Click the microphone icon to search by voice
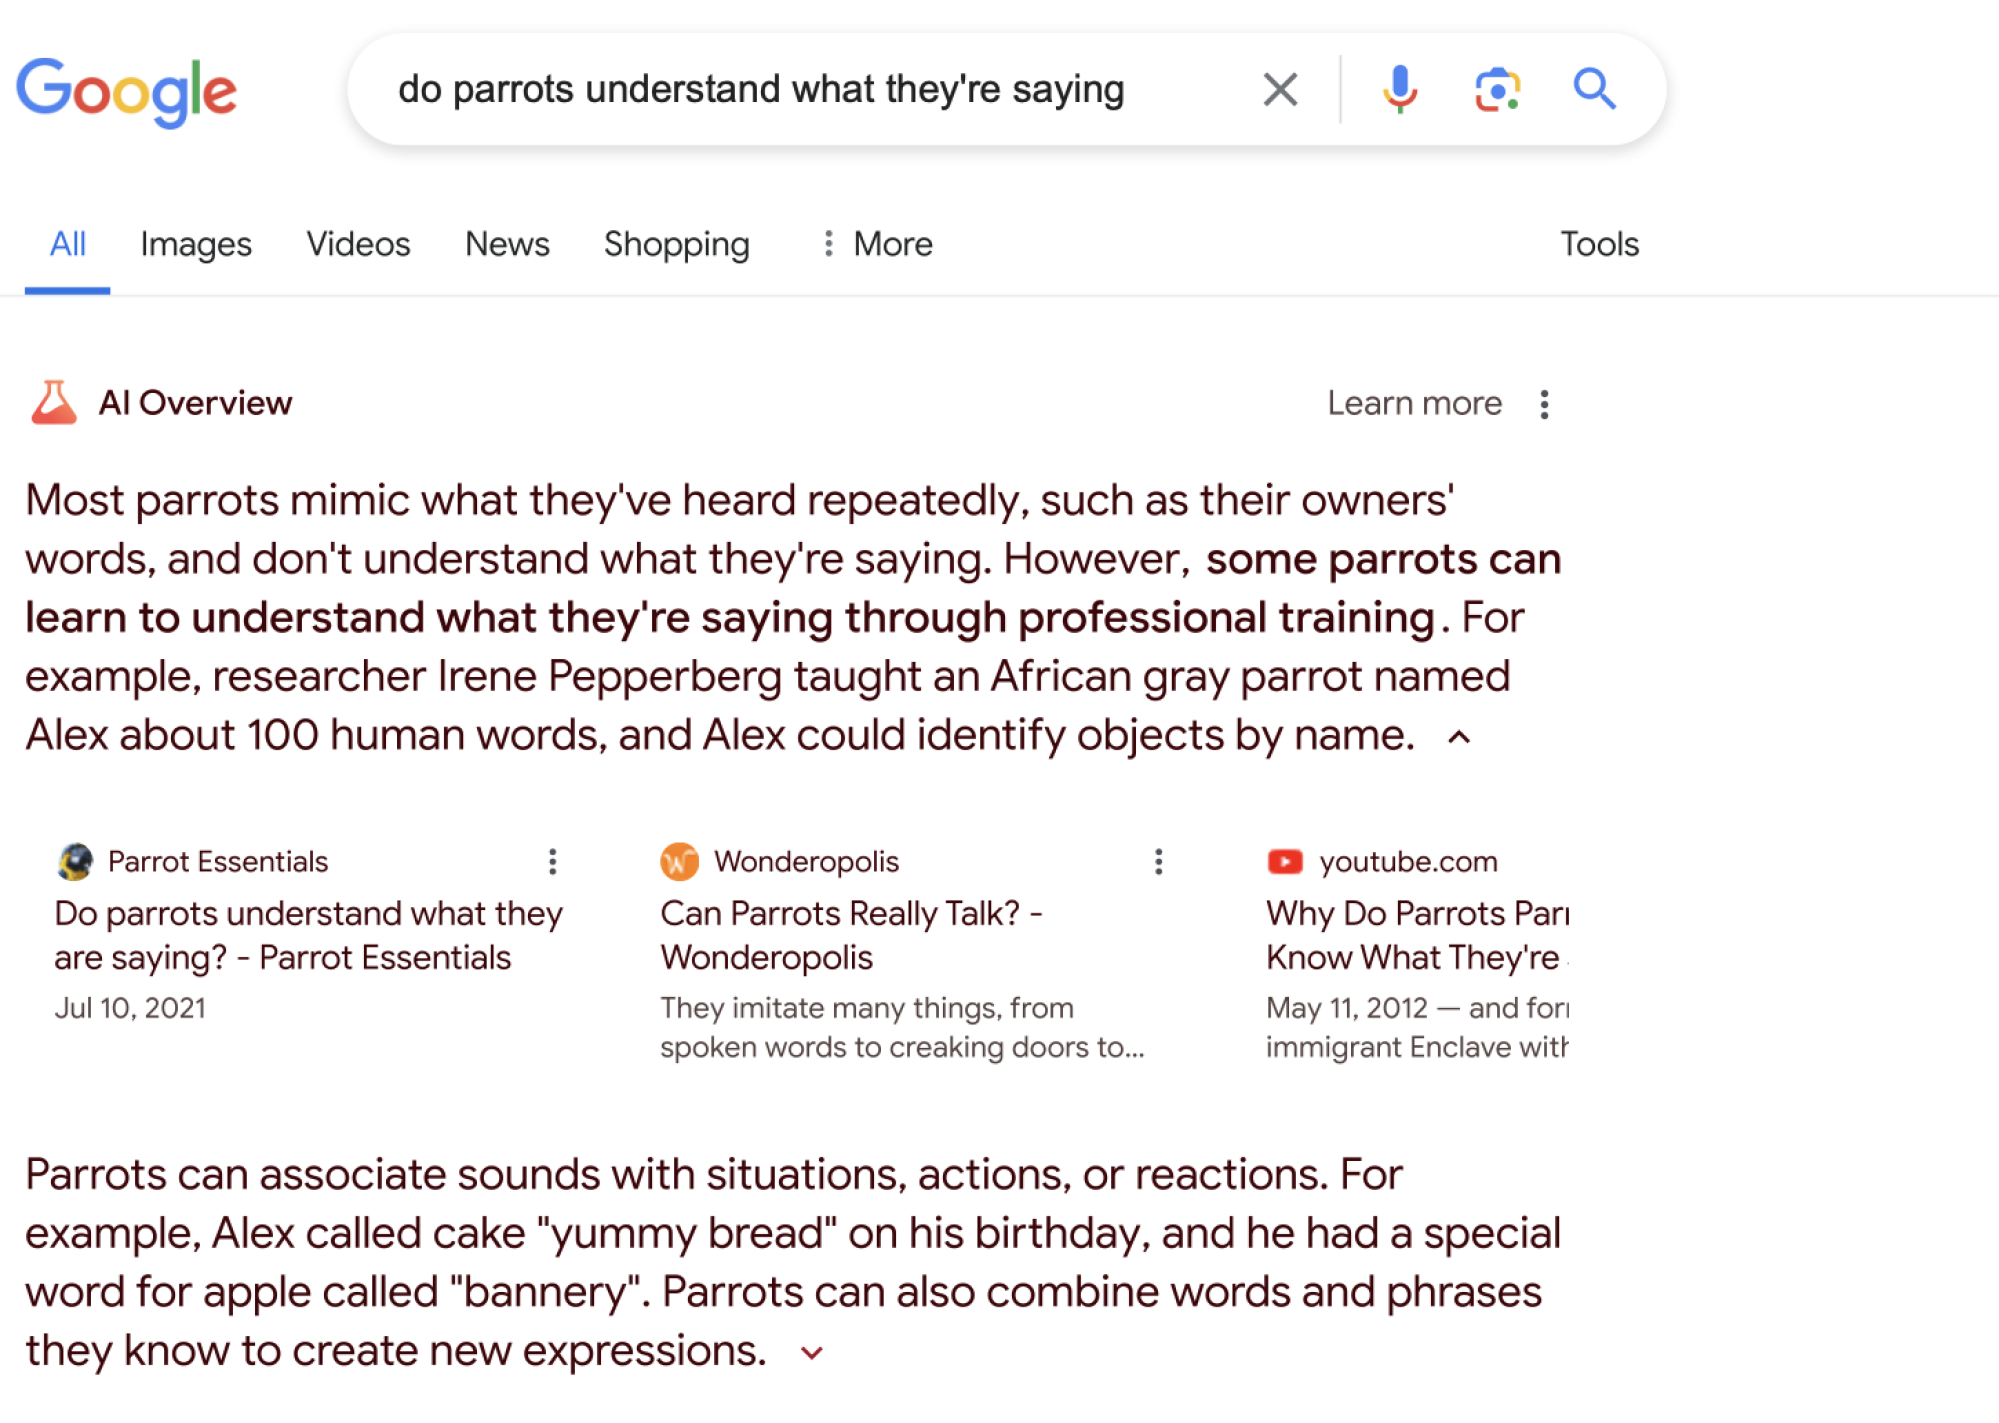The width and height of the screenshot is (1999, 1423). [1399, 89]
